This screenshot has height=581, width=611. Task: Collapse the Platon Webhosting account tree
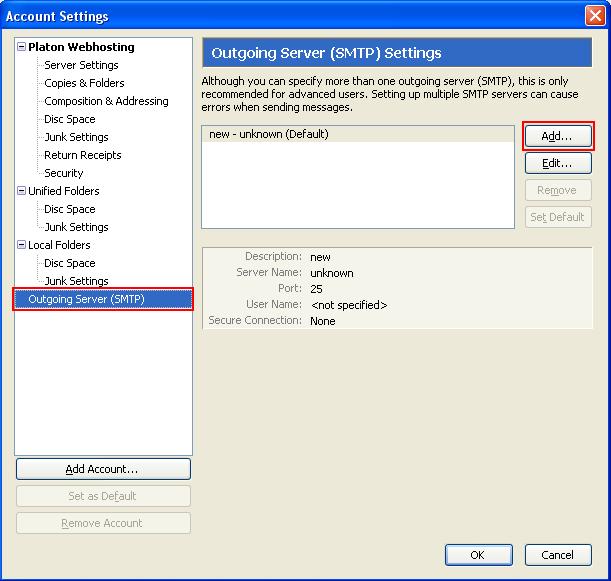pyautogui.click(x=22, y=47)
